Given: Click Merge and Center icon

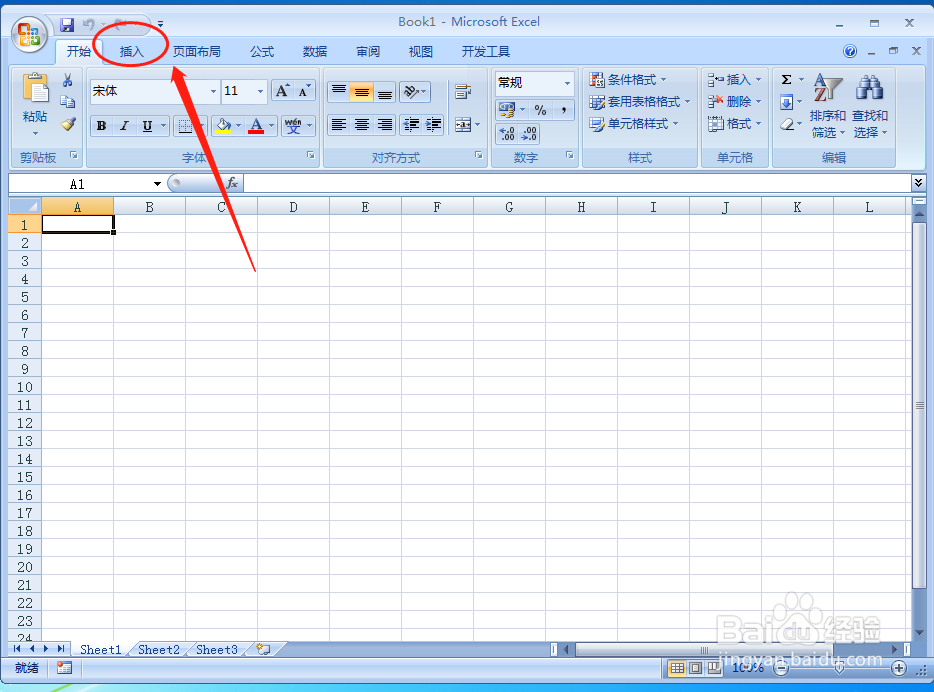Looking at the screenshot, I should [463, 124].
